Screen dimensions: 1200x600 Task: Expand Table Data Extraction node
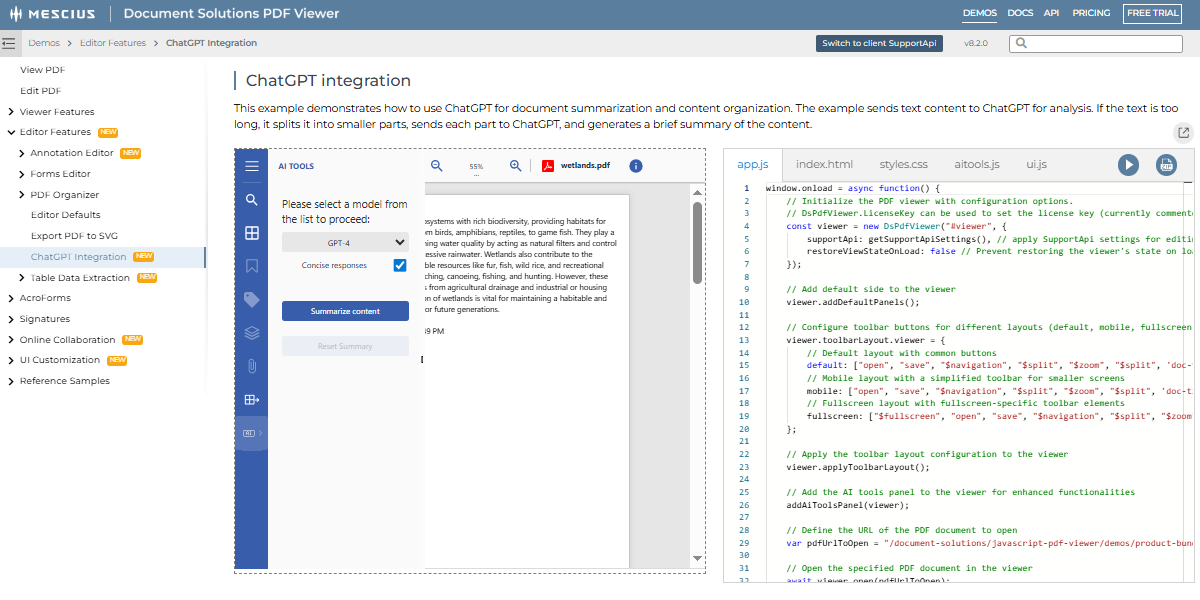click(x=21, y=278)
